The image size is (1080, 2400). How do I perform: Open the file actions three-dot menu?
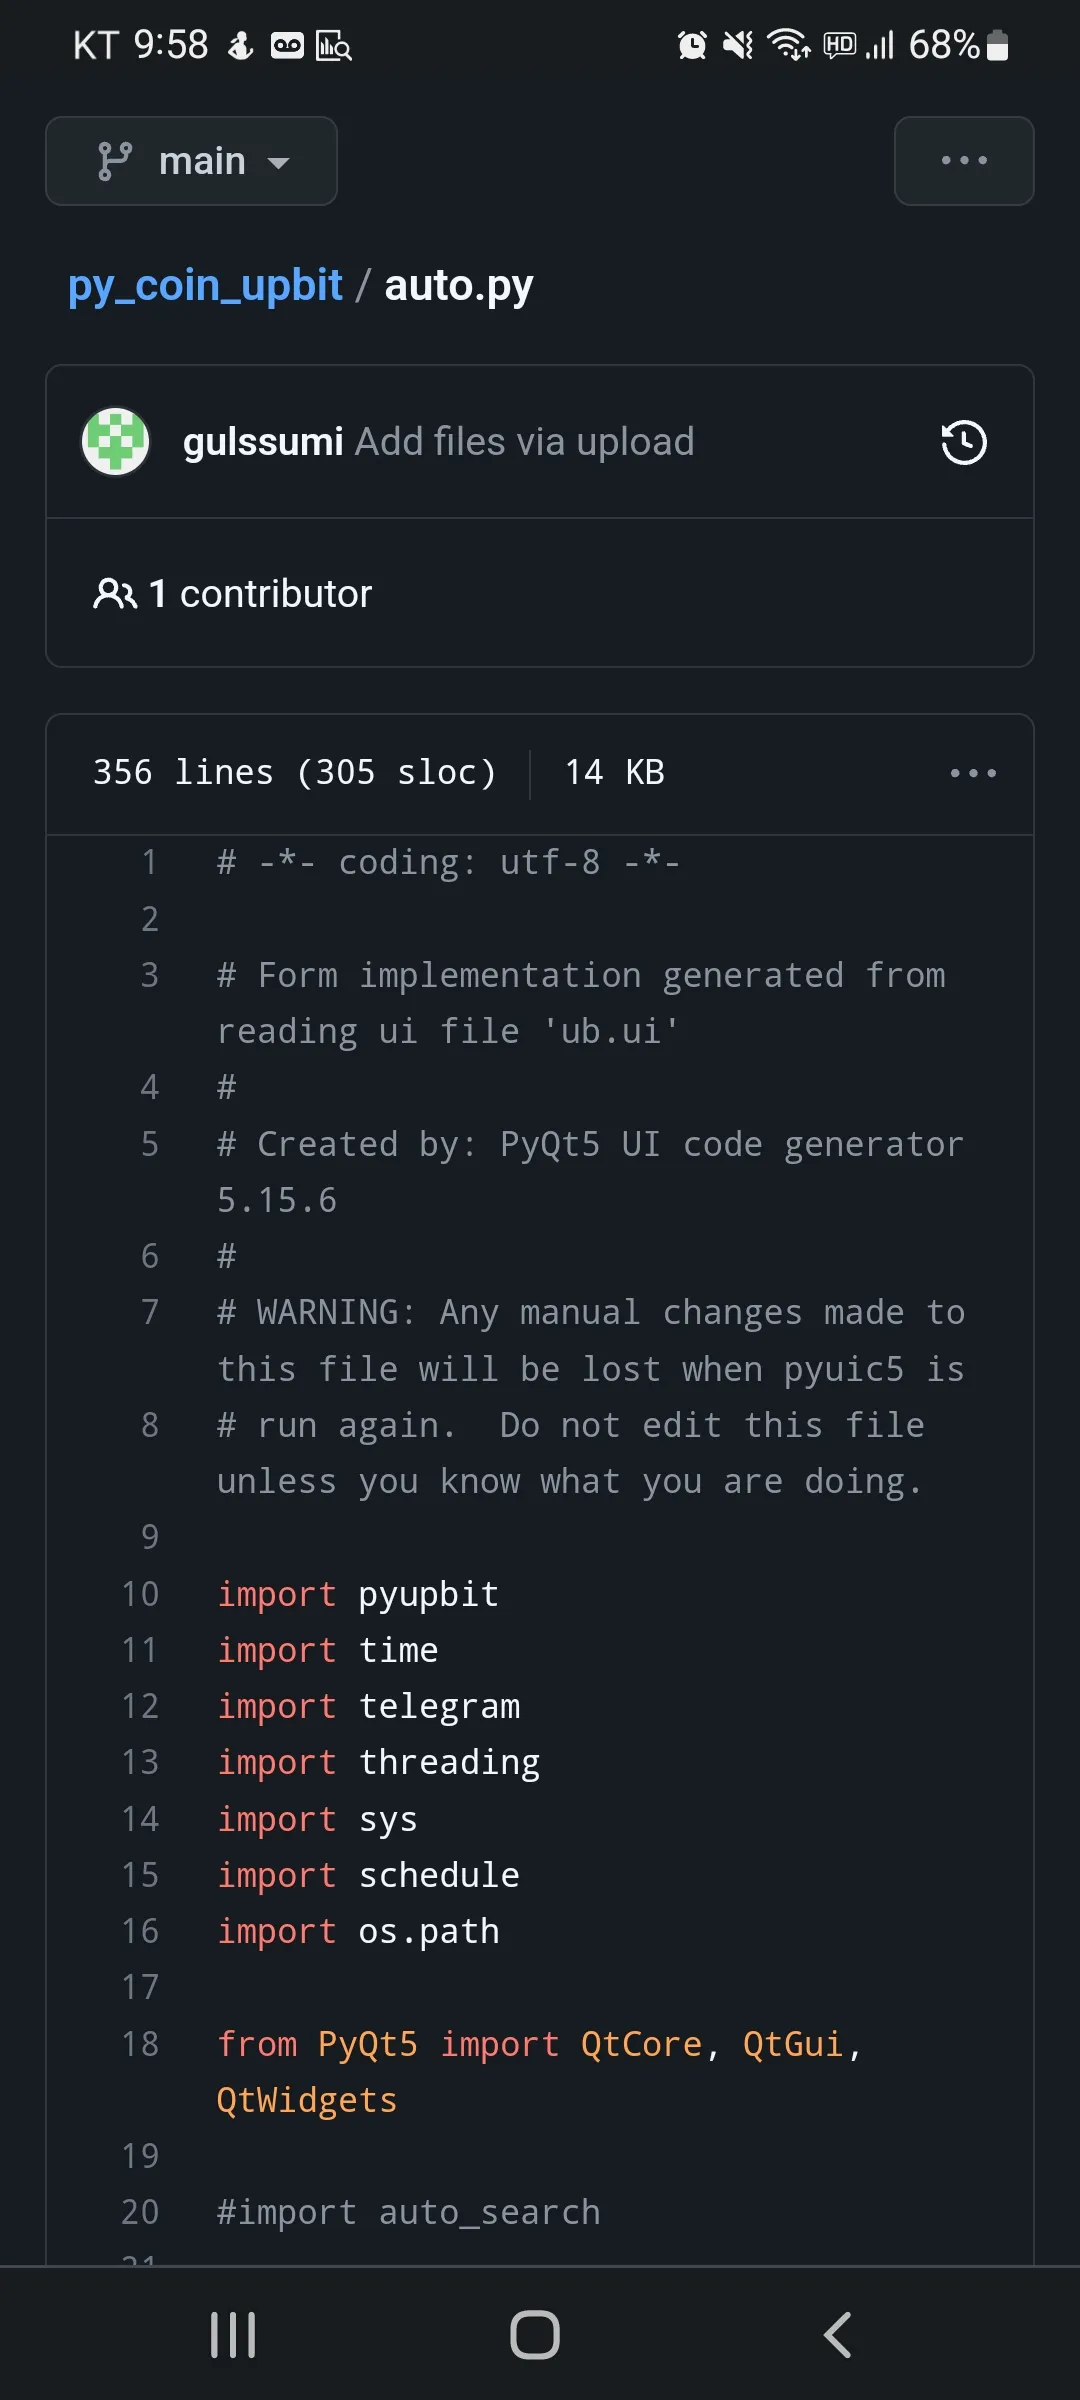(972, 773)
